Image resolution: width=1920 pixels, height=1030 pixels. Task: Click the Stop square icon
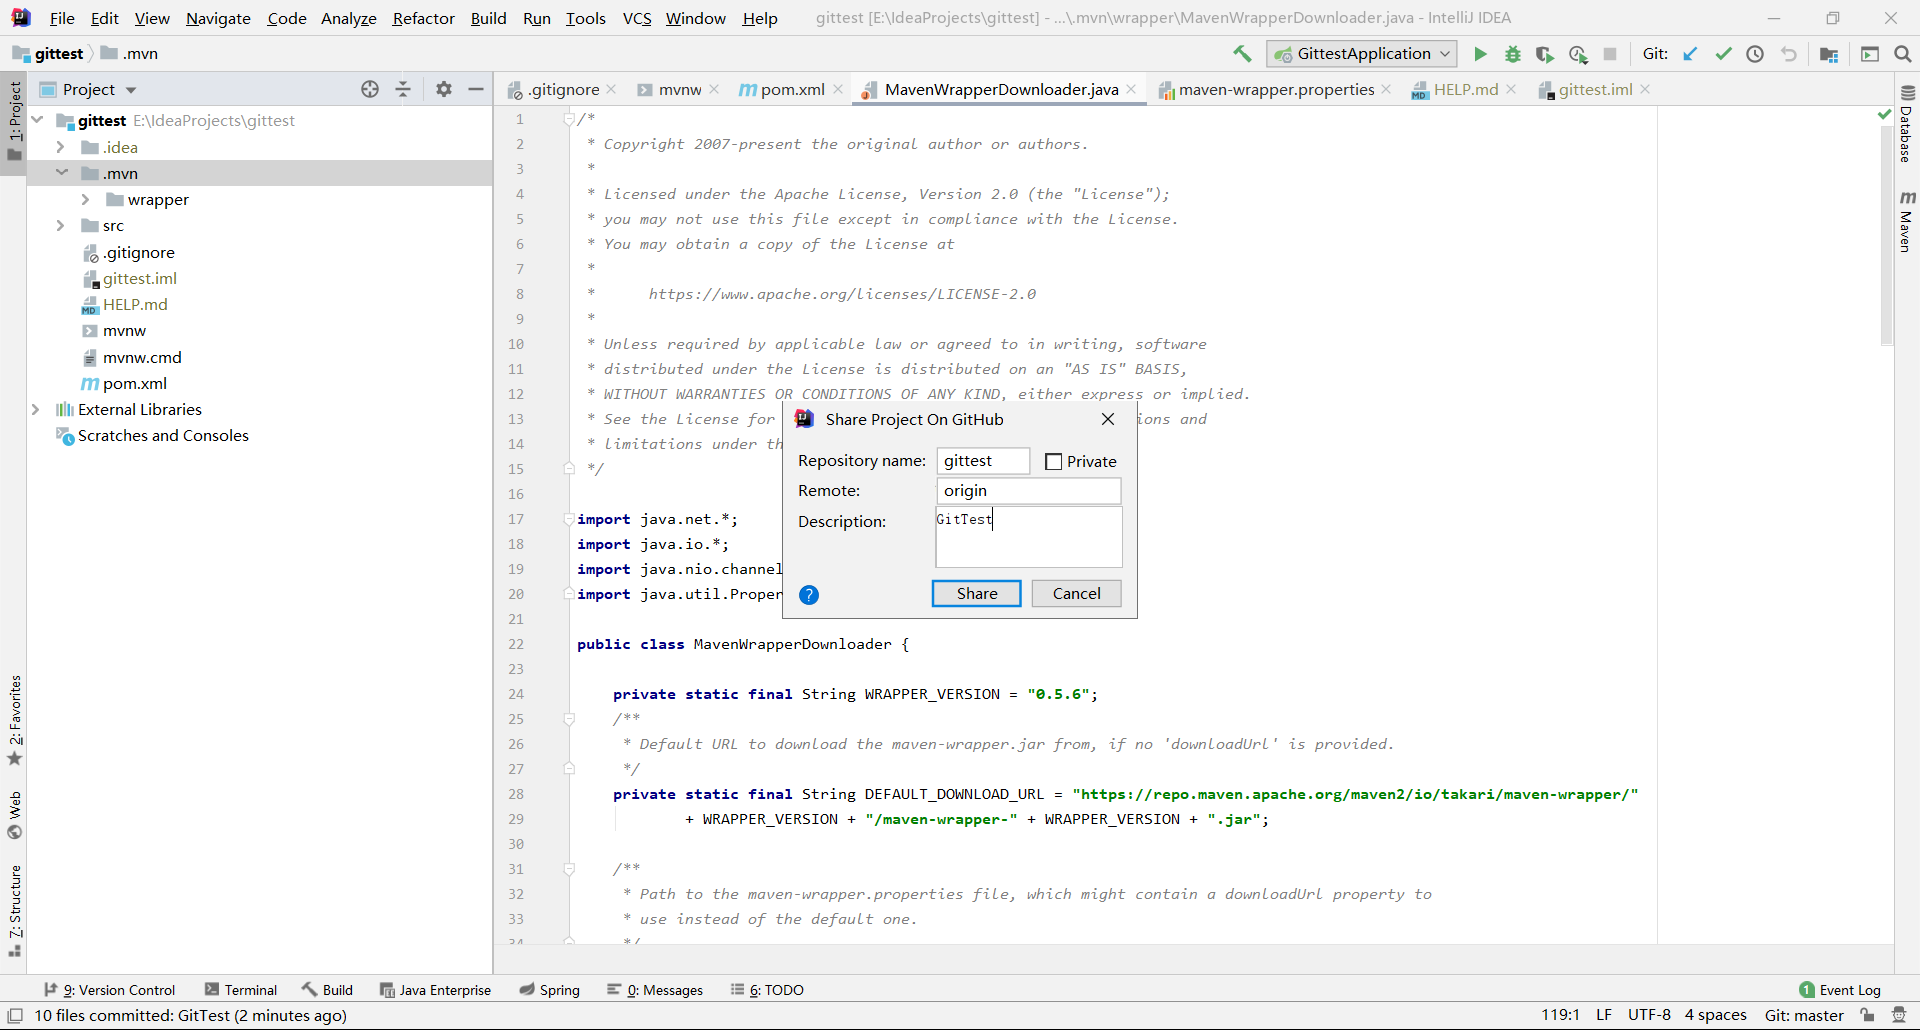pyautogui.click(x=1610, y=54)
